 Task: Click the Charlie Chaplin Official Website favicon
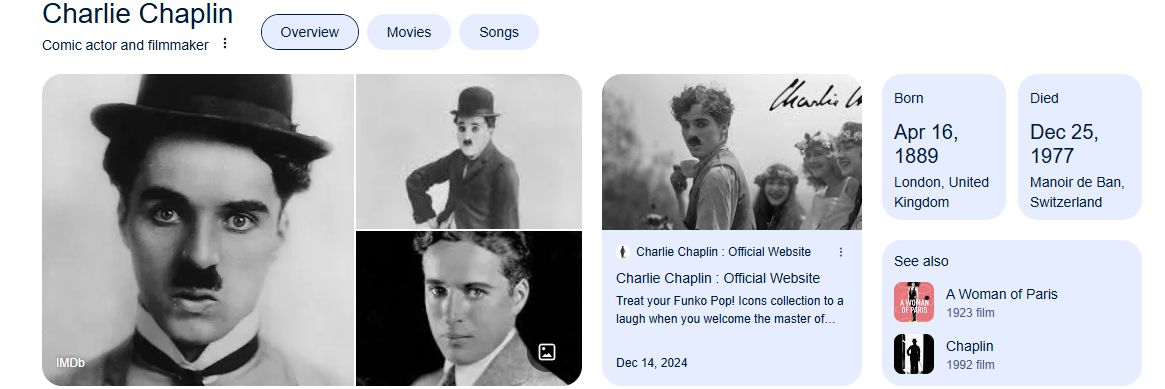623,252
